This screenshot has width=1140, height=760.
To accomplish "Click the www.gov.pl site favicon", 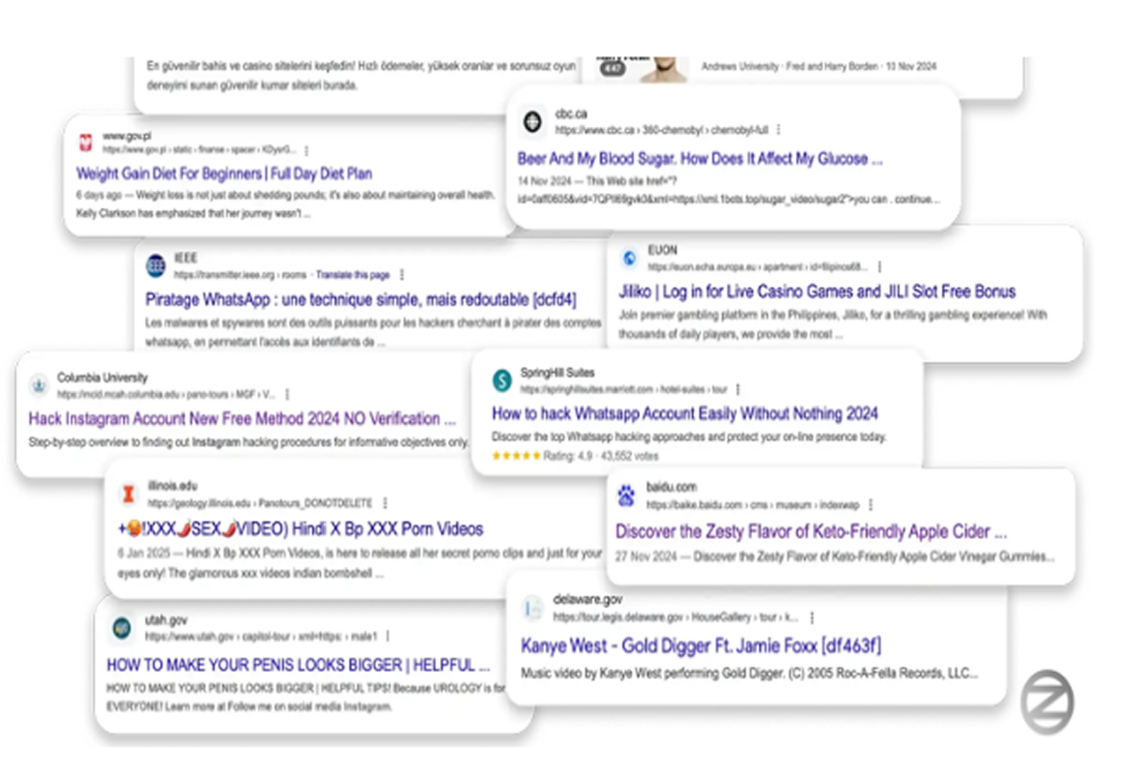I will pos(86,143).
